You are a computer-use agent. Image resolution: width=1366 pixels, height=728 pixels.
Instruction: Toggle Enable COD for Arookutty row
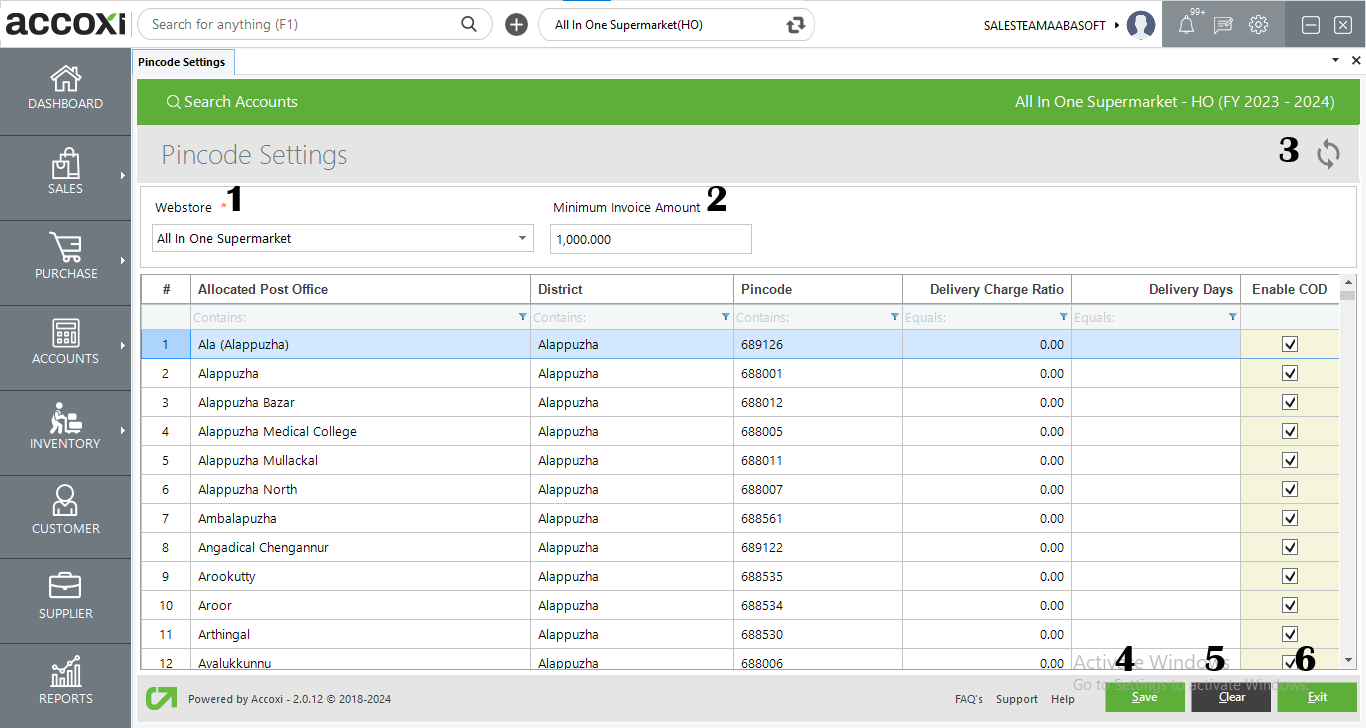tap(1290, 576)
